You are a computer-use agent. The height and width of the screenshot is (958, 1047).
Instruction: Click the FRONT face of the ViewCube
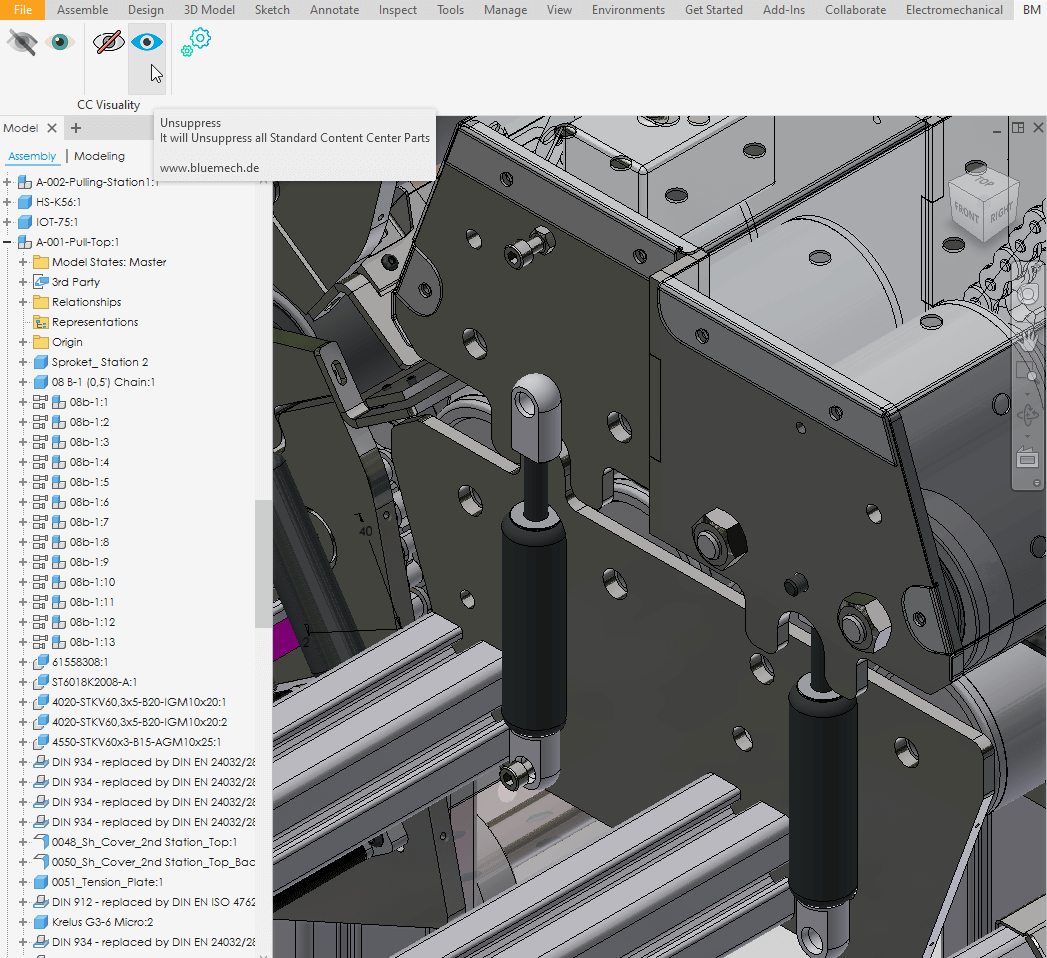(x=967, y=212)
